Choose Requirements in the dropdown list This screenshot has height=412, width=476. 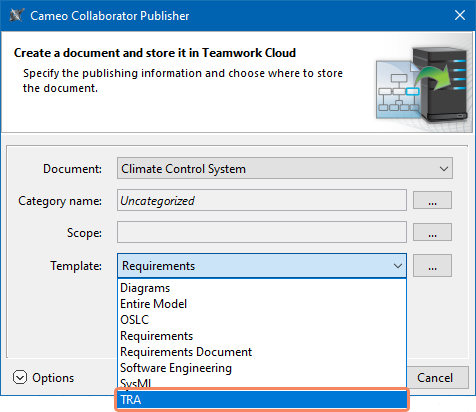pyautogui.click(x=262, y=336)
